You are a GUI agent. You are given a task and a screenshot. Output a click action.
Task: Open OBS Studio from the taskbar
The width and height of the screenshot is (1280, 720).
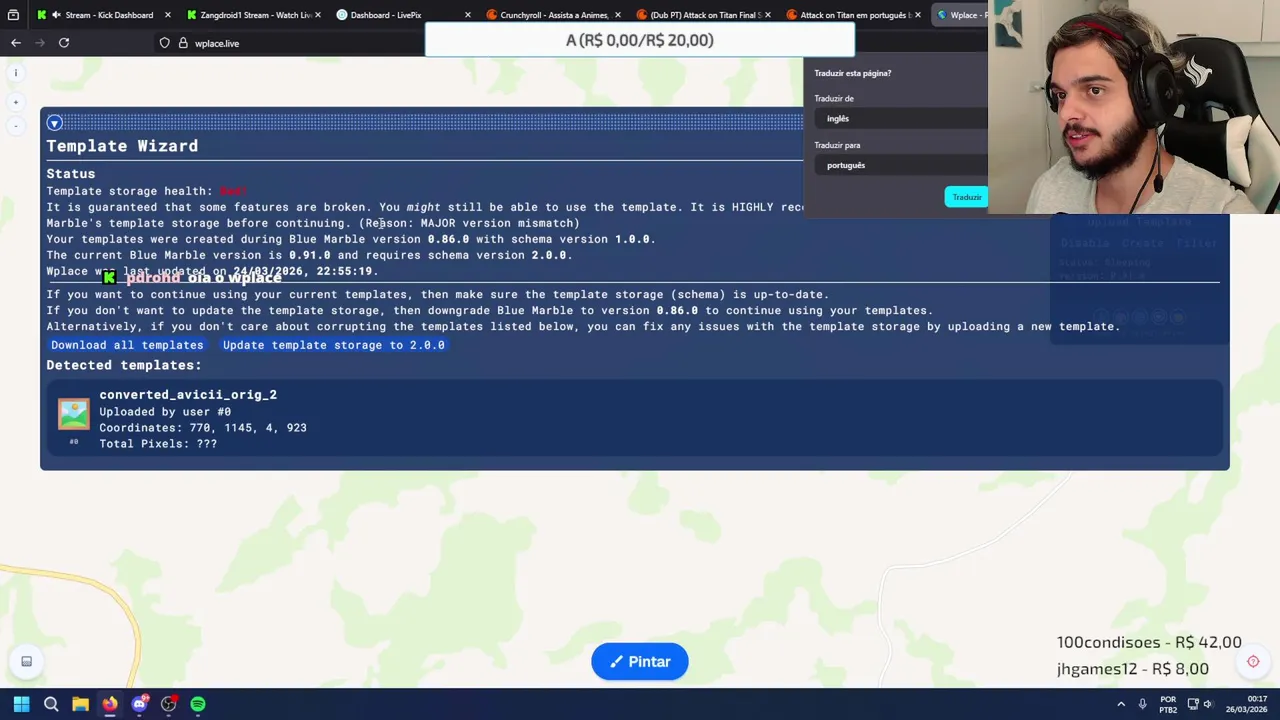point(168,704)
